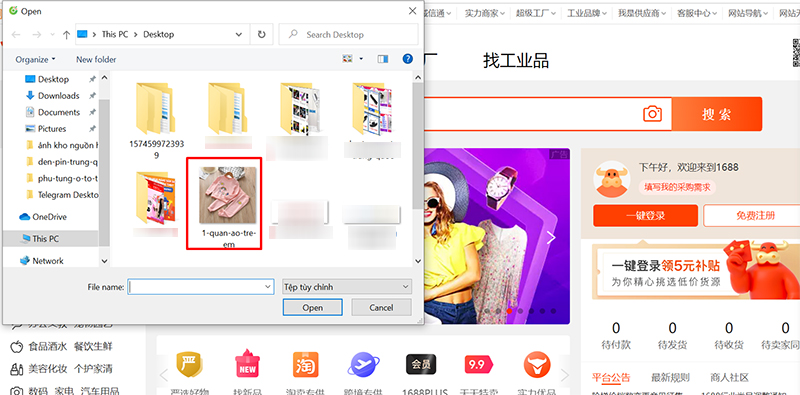This screenshot has height=395, width=800.
Task: Select Desktop in the navigation pane
Action: click(x=53, y=79)
